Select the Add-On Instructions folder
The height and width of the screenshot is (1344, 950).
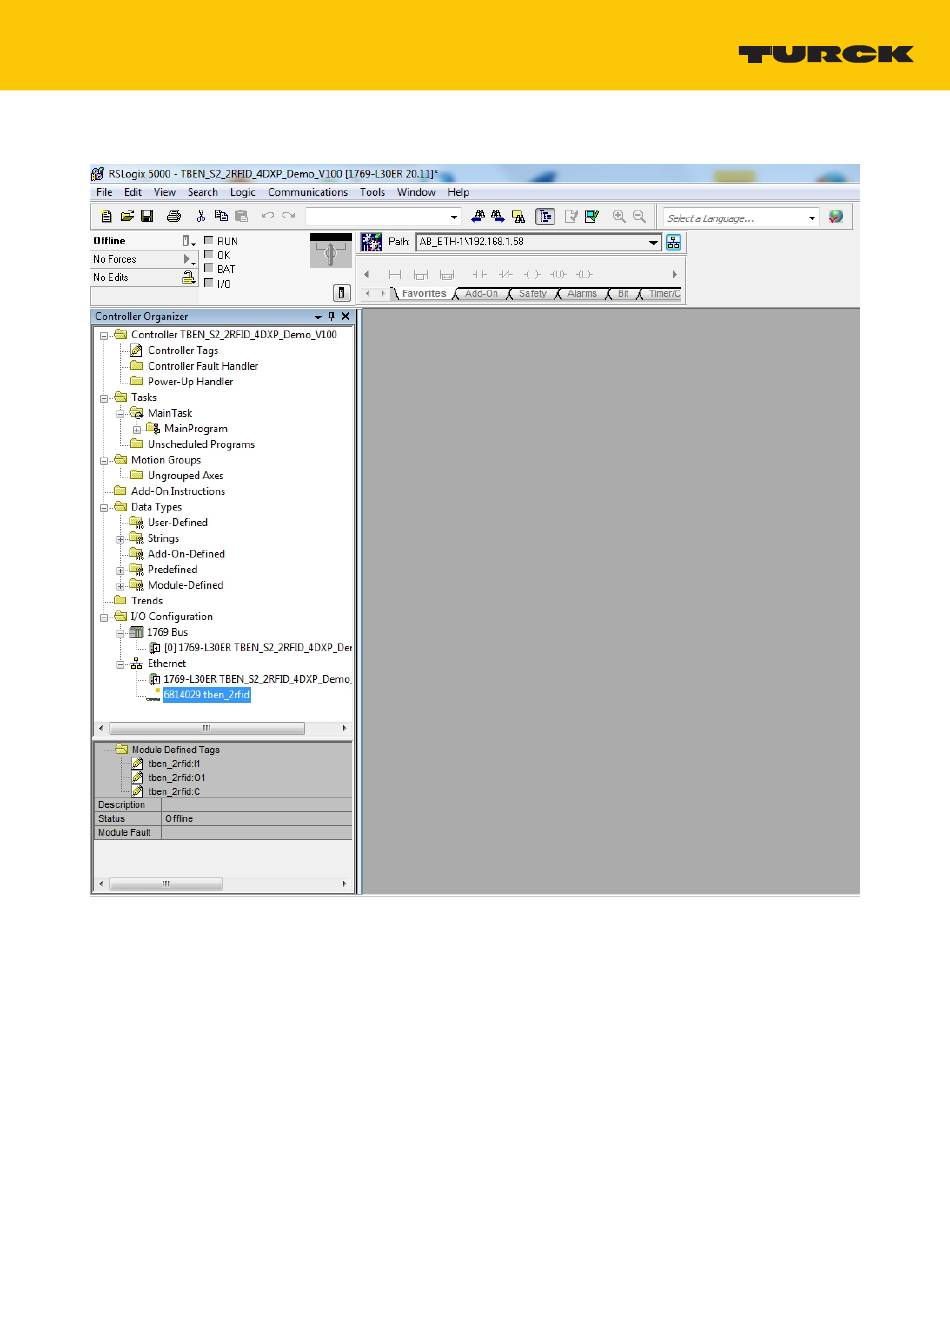pyautogui.click(x=178, y=492)
